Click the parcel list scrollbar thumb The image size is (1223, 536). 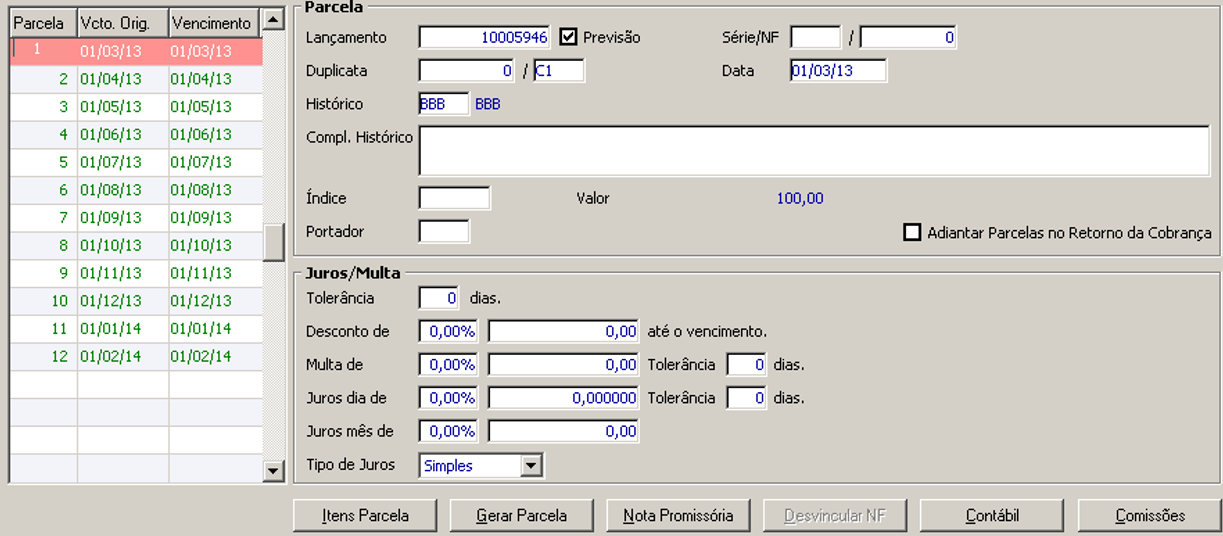point(273,242)
